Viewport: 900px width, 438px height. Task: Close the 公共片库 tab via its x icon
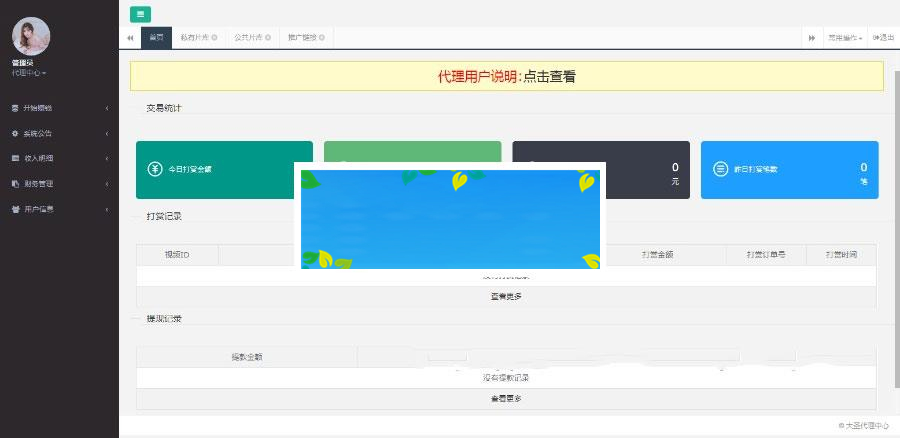click(268, 38)
